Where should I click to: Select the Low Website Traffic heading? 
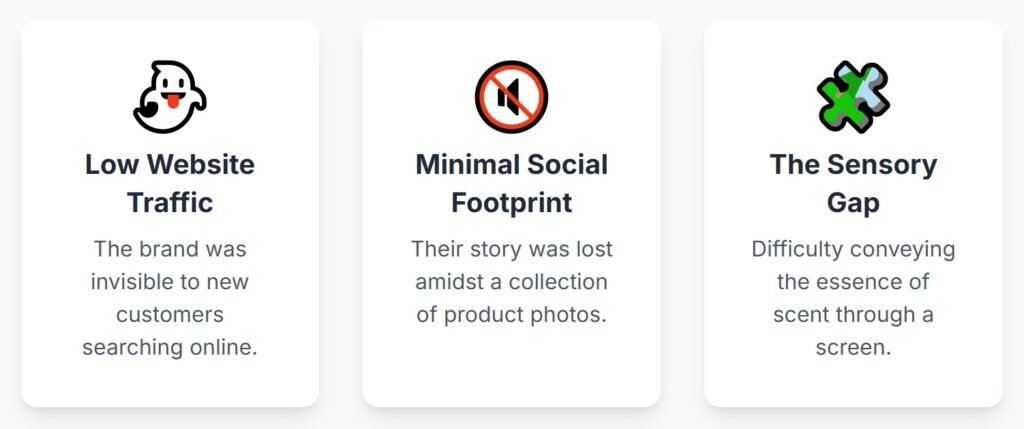click(x=170, y=183)
